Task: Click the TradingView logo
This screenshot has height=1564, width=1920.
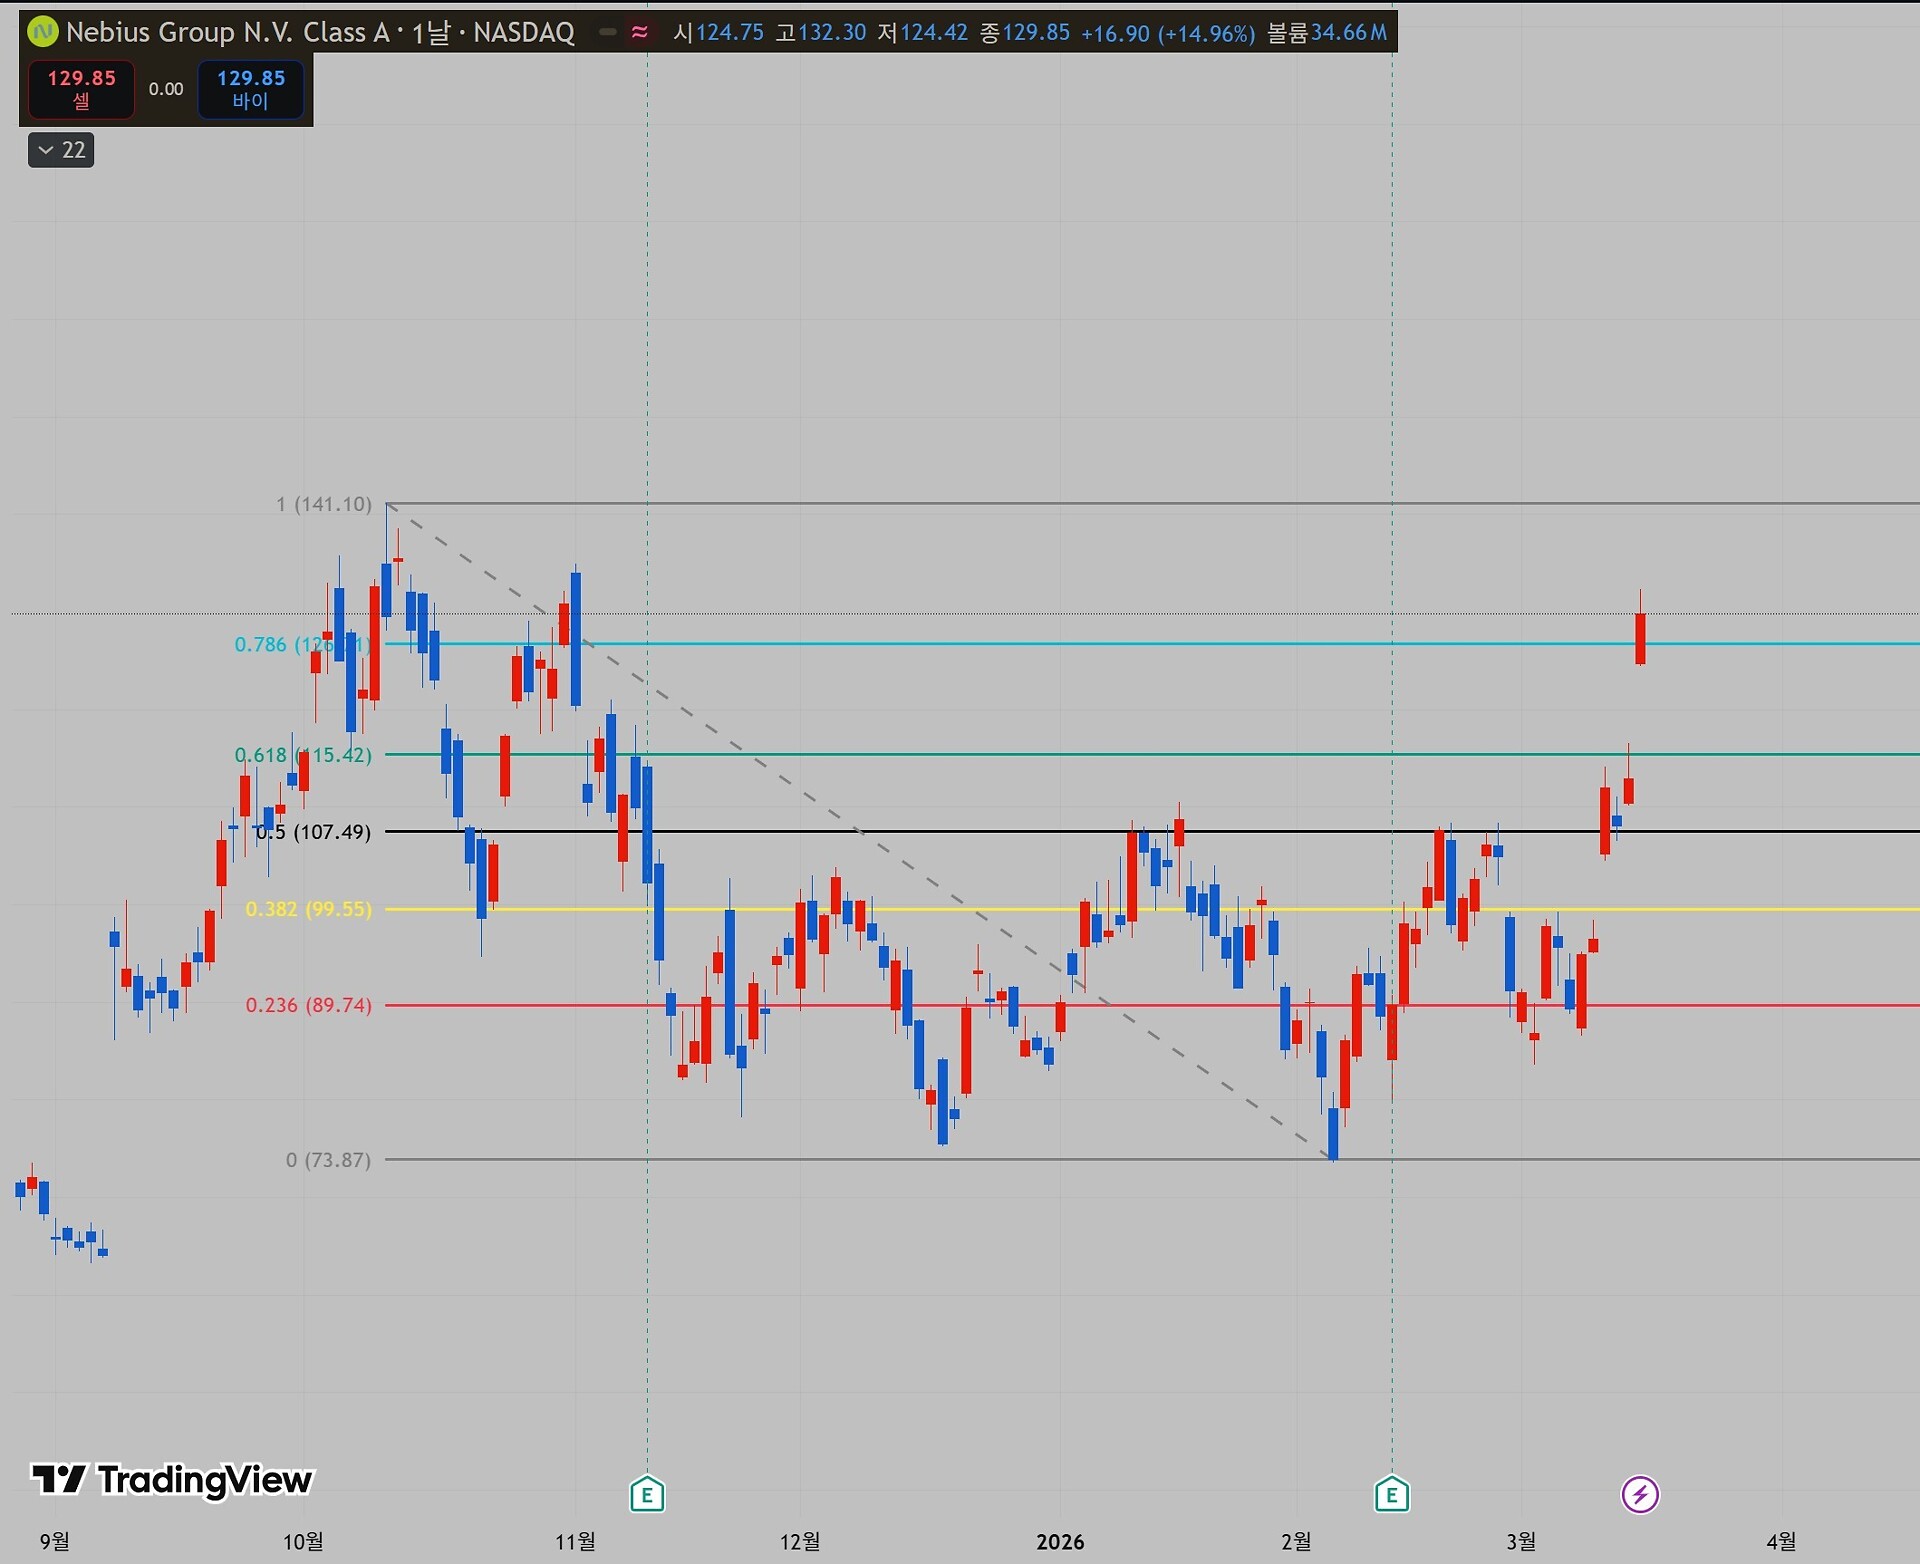Action: click(172, 1479)
